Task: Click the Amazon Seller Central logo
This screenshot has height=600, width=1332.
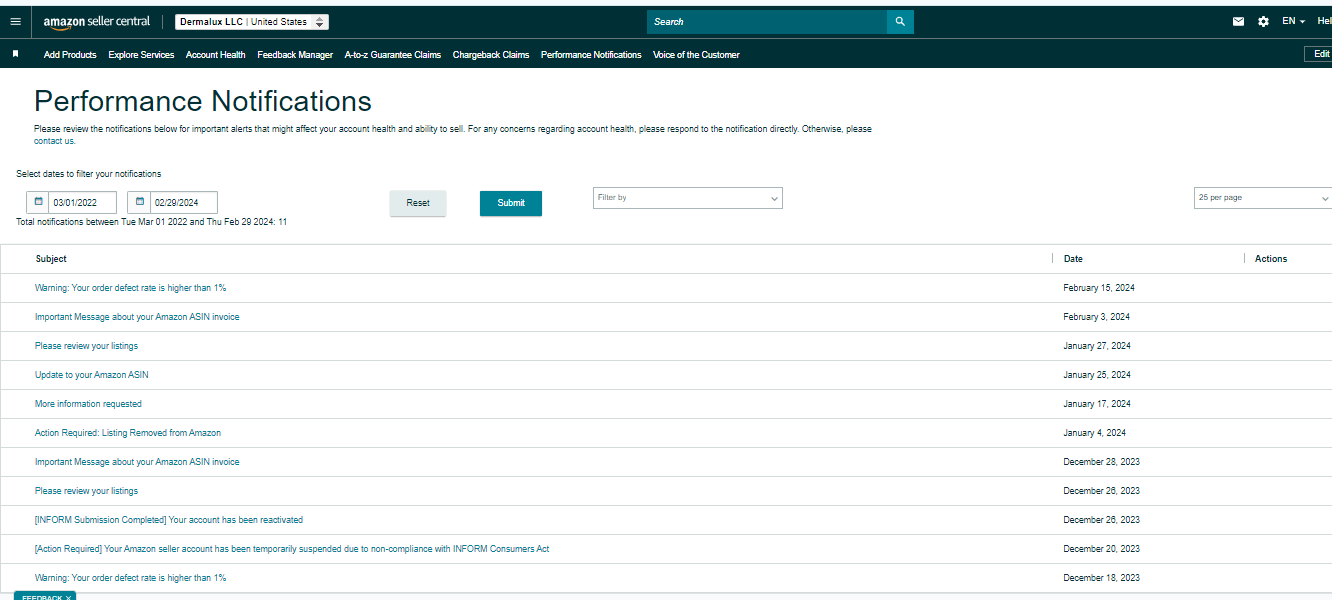Action: [97, 22]
